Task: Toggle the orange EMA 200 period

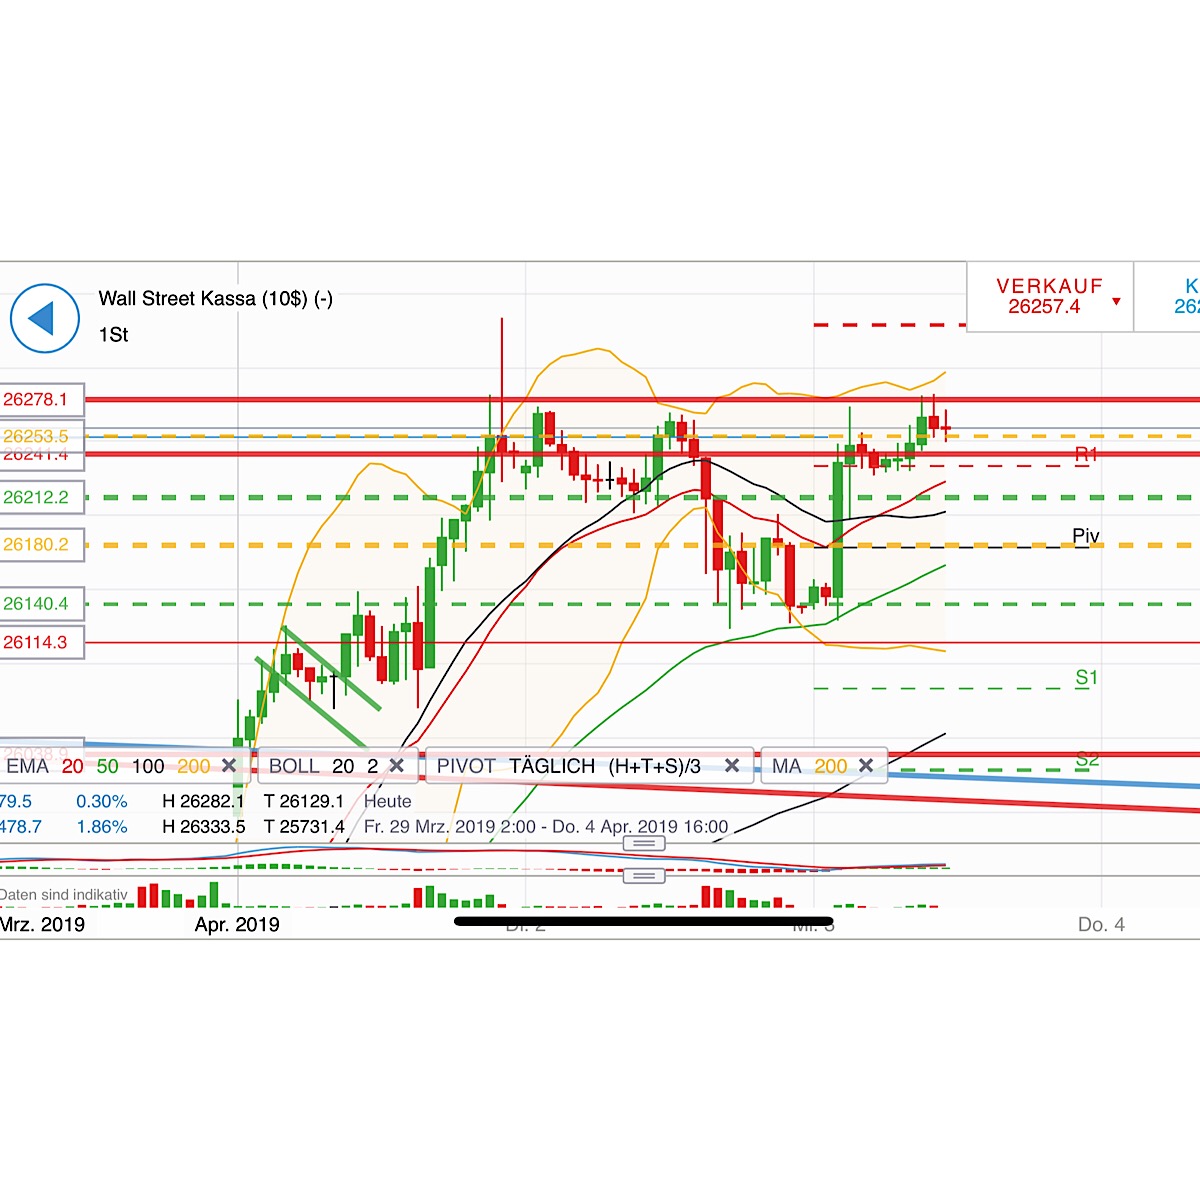Action: 194,765
